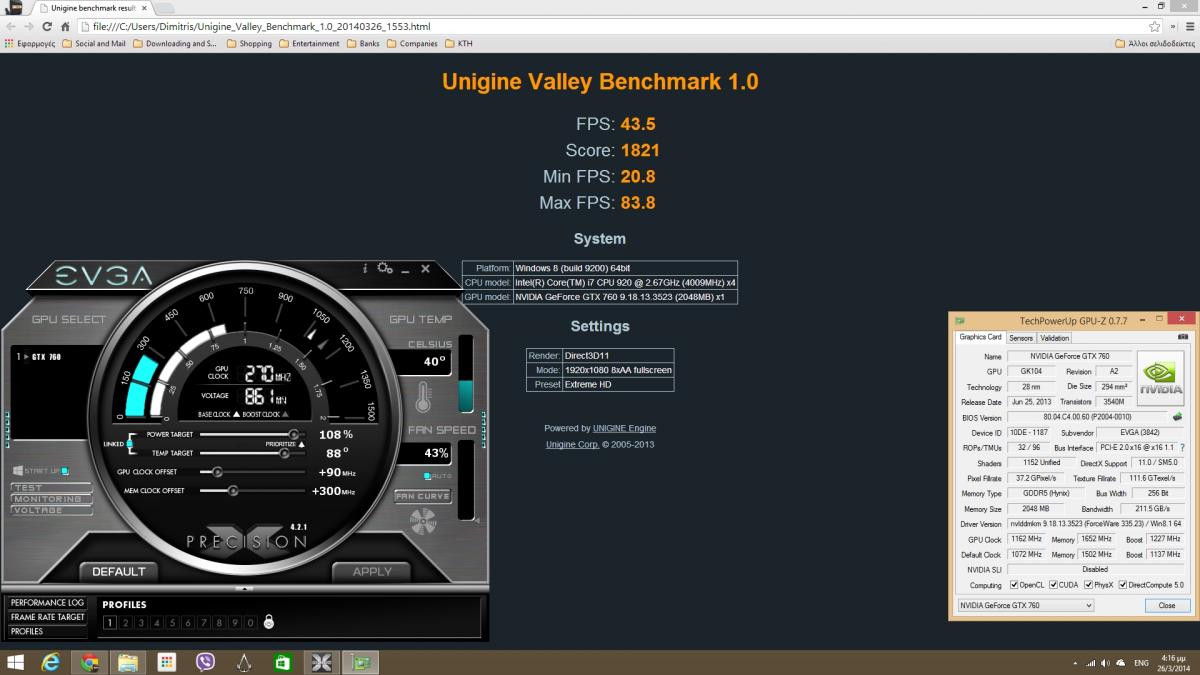Select Graphics Card tab in GPU-Z
Viewport: 1200px width, 675px height.
pos(980,337)
